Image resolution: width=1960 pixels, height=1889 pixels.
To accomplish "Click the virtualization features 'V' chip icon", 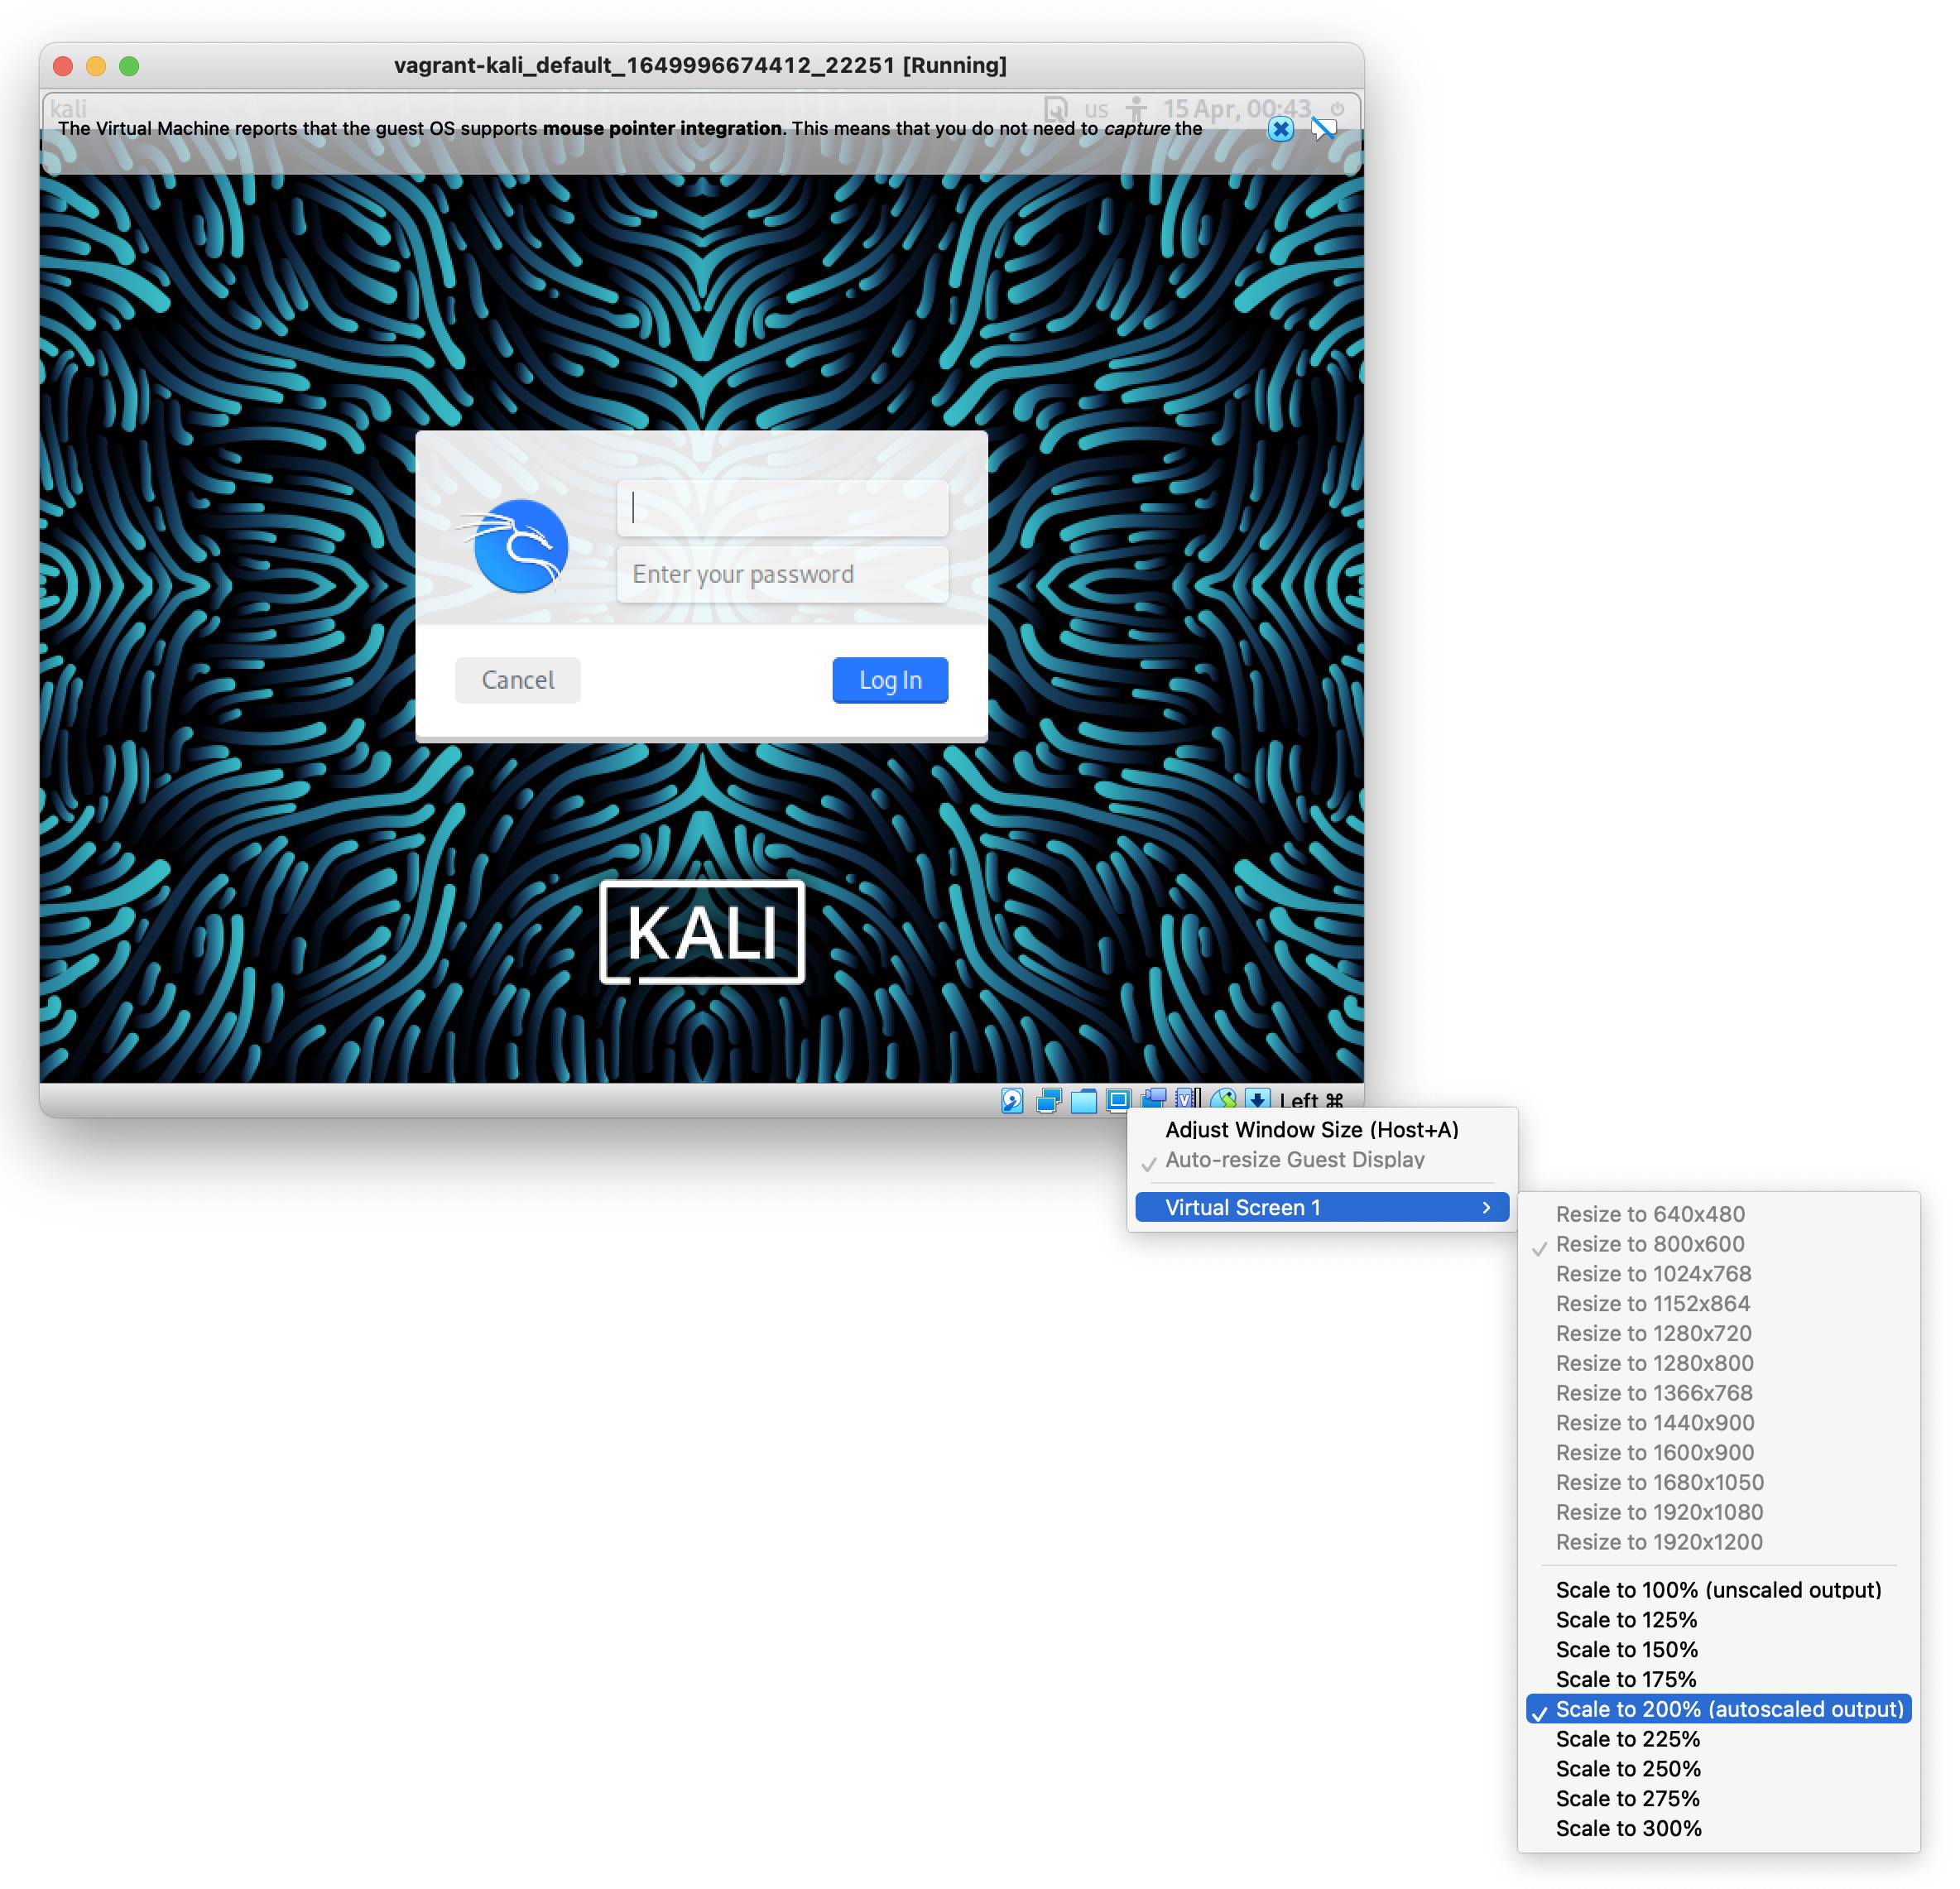I will (1186, 1100).
